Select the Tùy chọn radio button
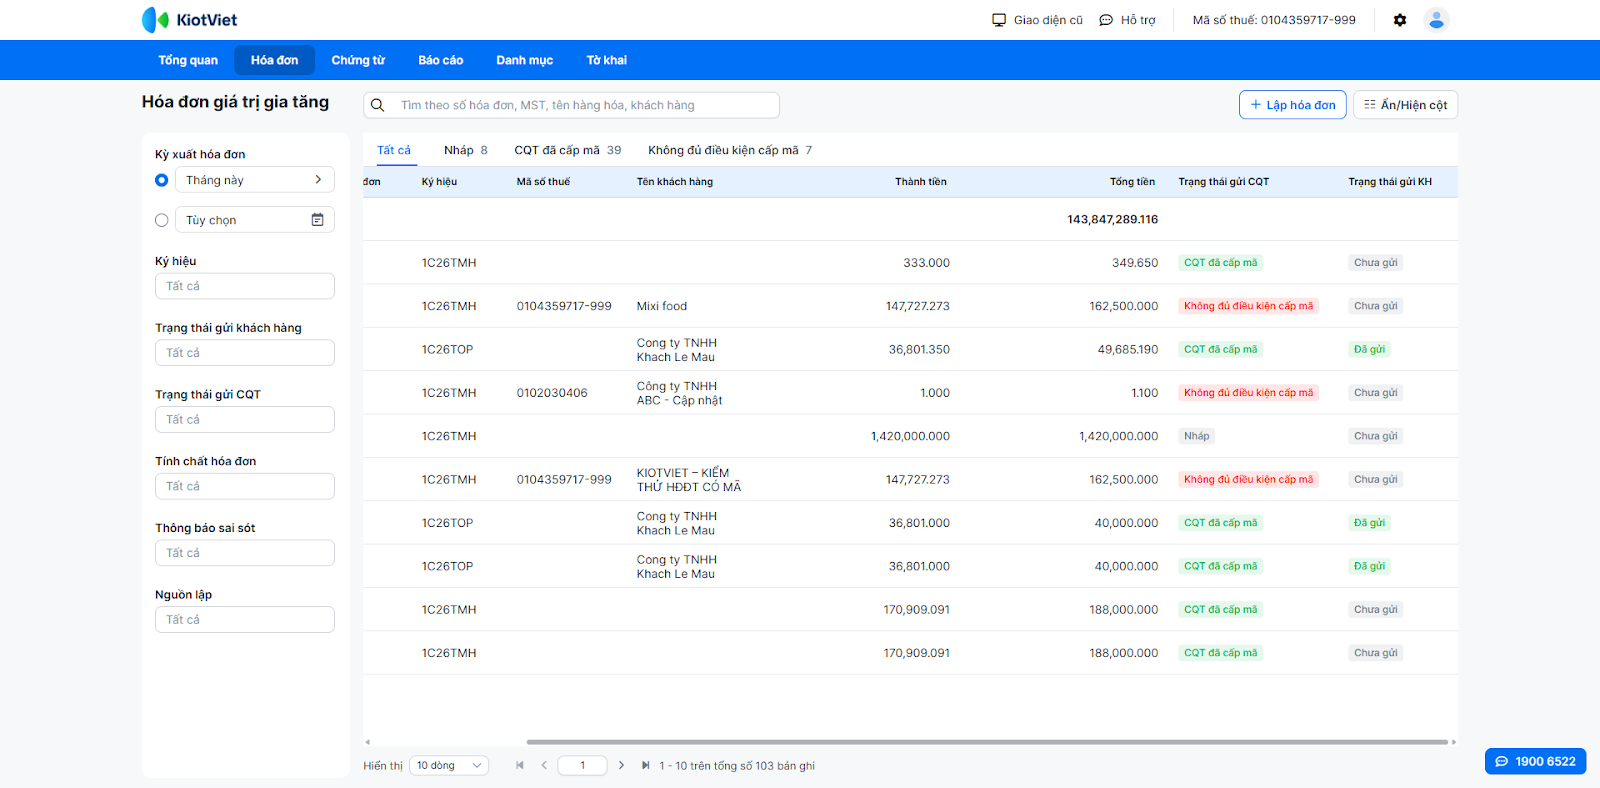The width and height of the screenshot is (1600, 788). pyautogui.click(x=162, y=220)
